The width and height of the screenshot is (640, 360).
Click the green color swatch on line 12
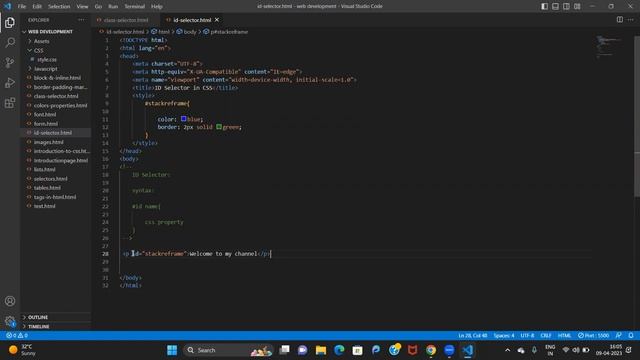219,127
